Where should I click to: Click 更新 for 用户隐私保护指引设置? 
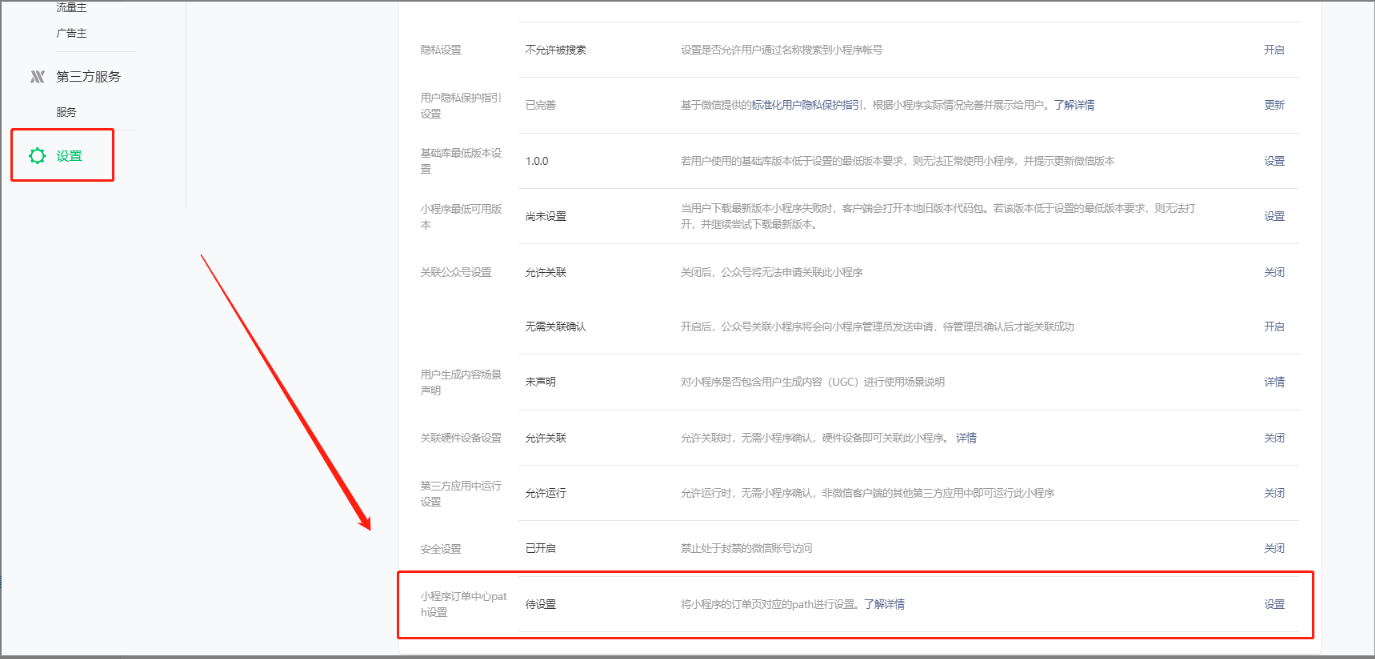(1274, 105)
